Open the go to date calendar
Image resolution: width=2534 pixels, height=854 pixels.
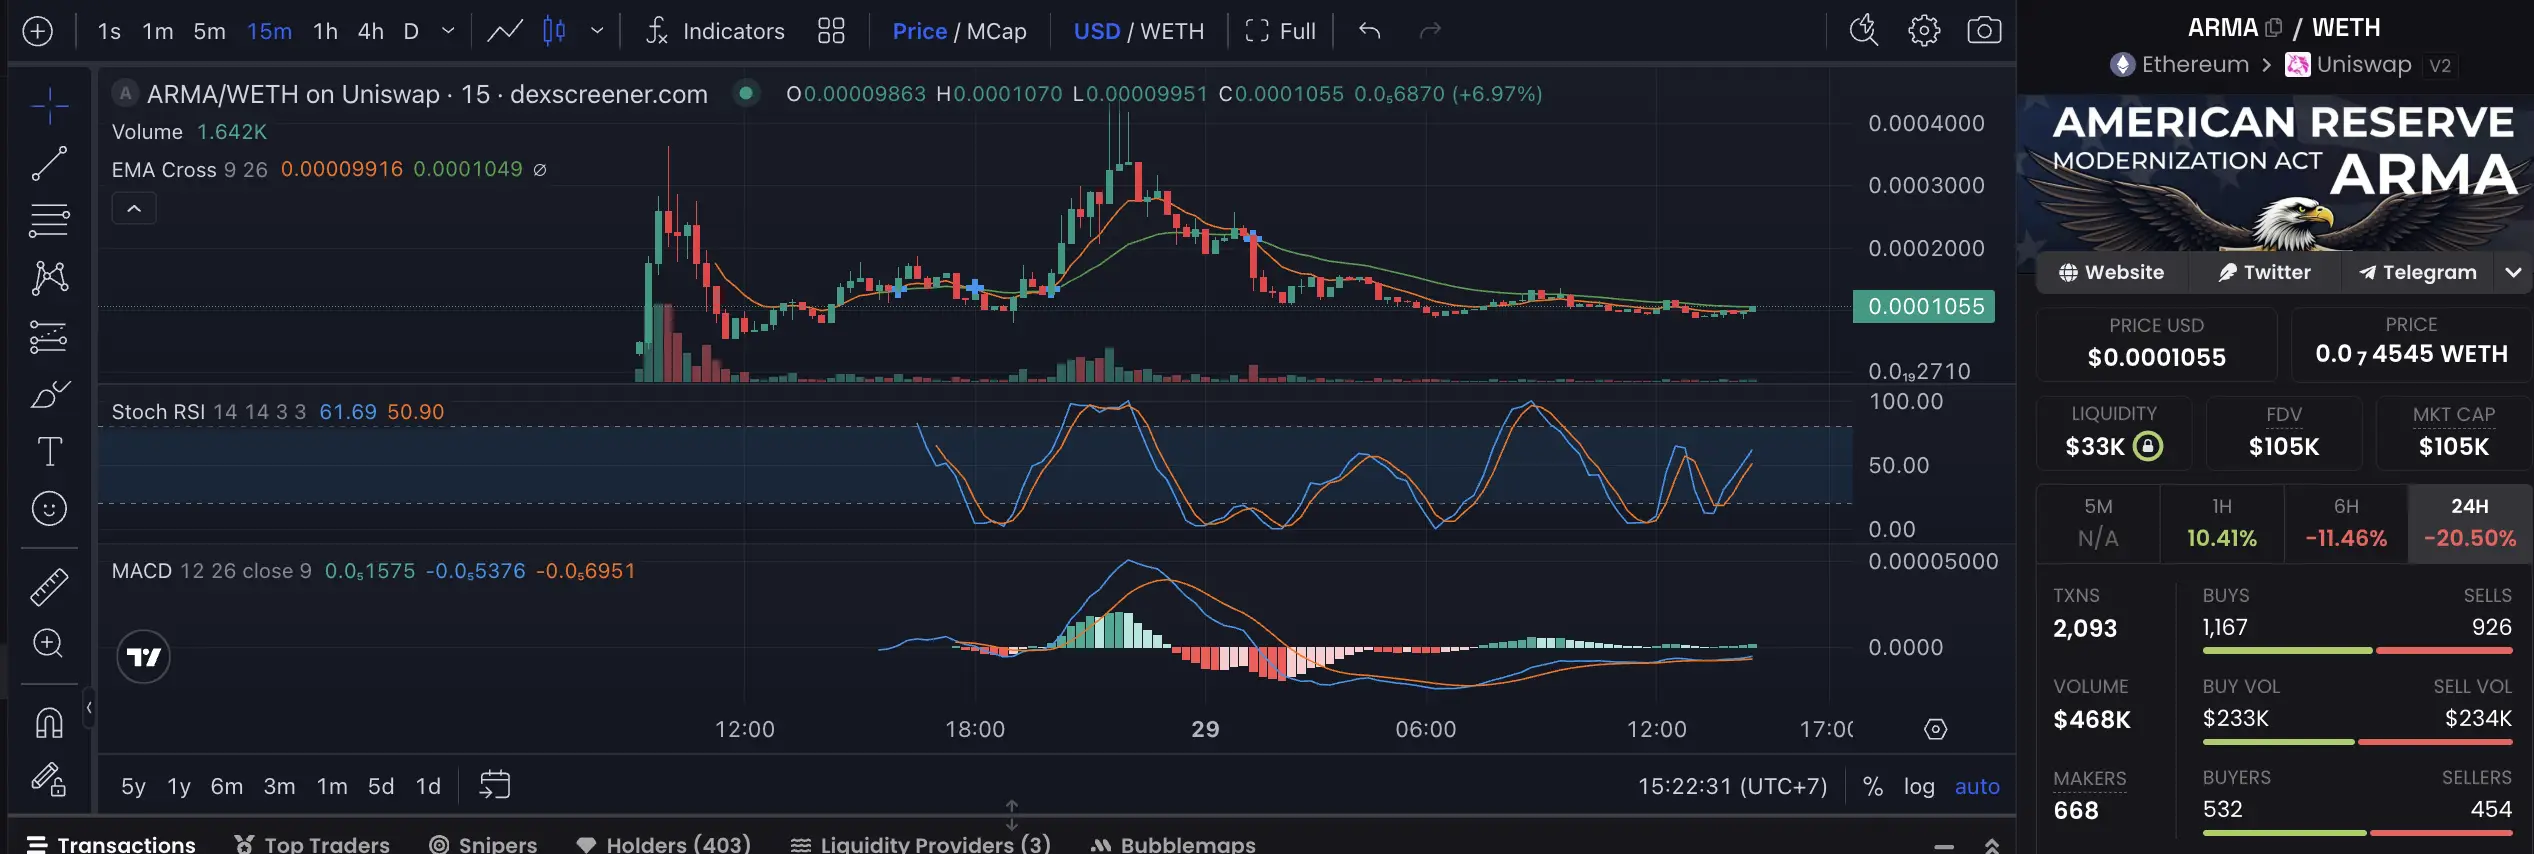(495, 785)
